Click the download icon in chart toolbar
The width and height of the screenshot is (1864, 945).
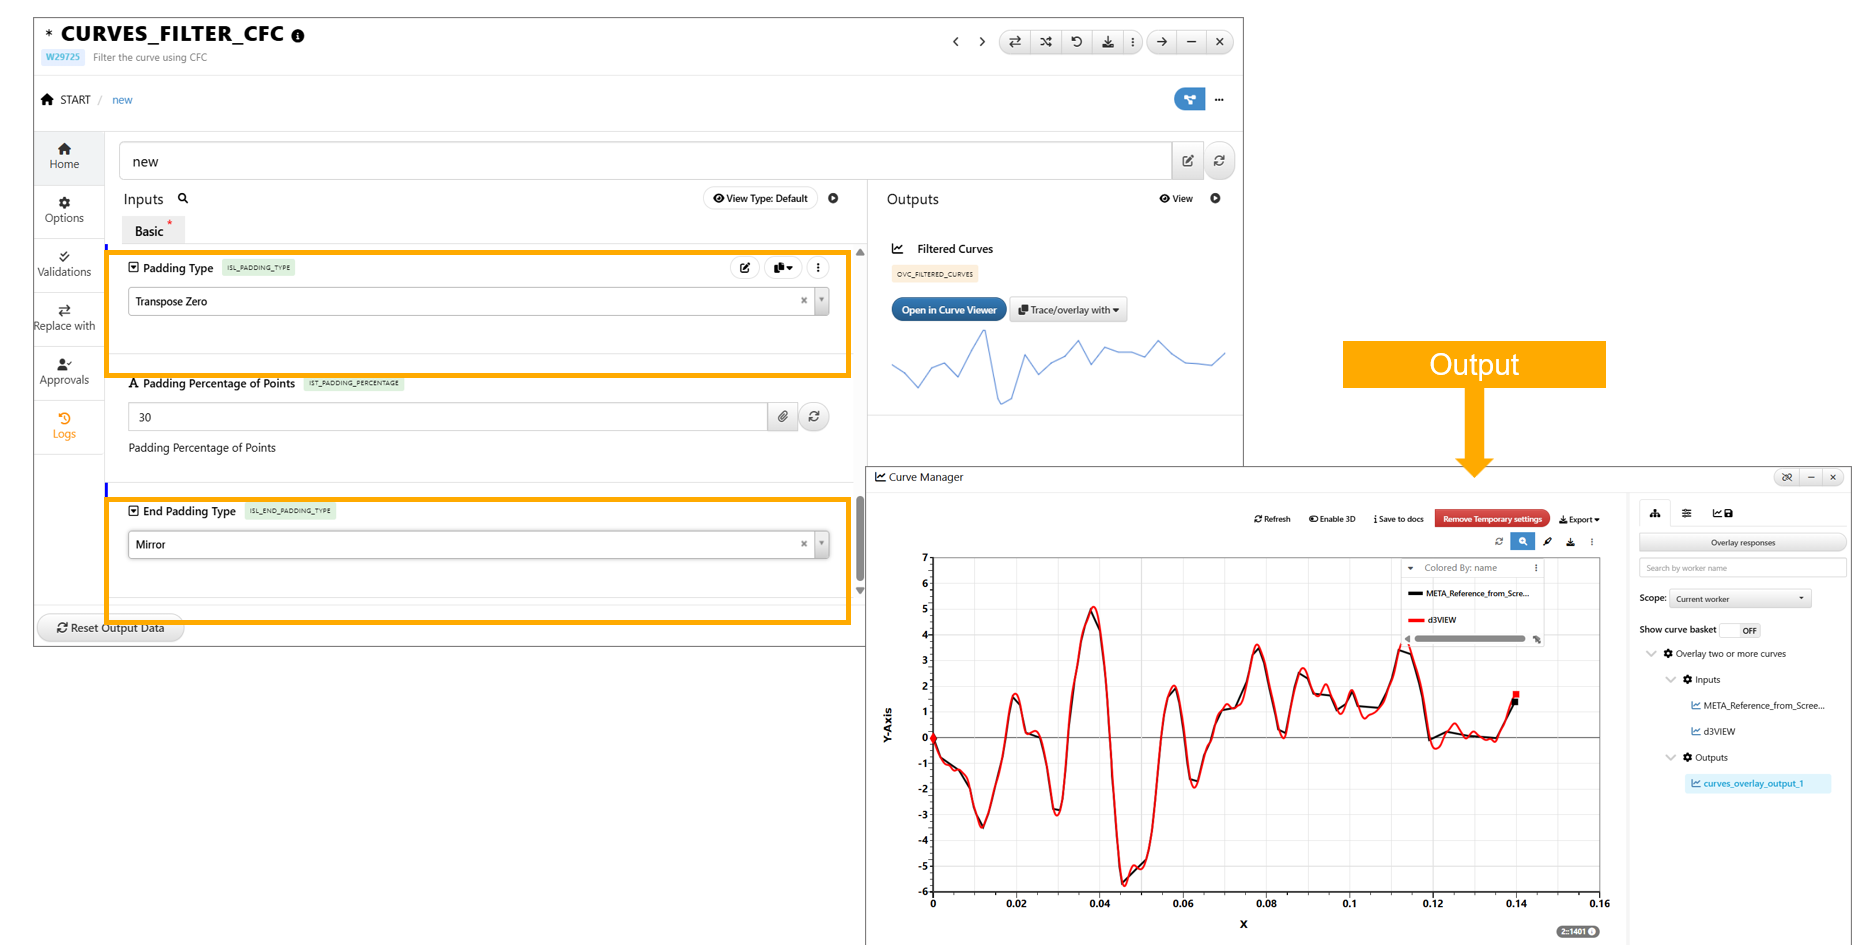tap(1570, 542)
